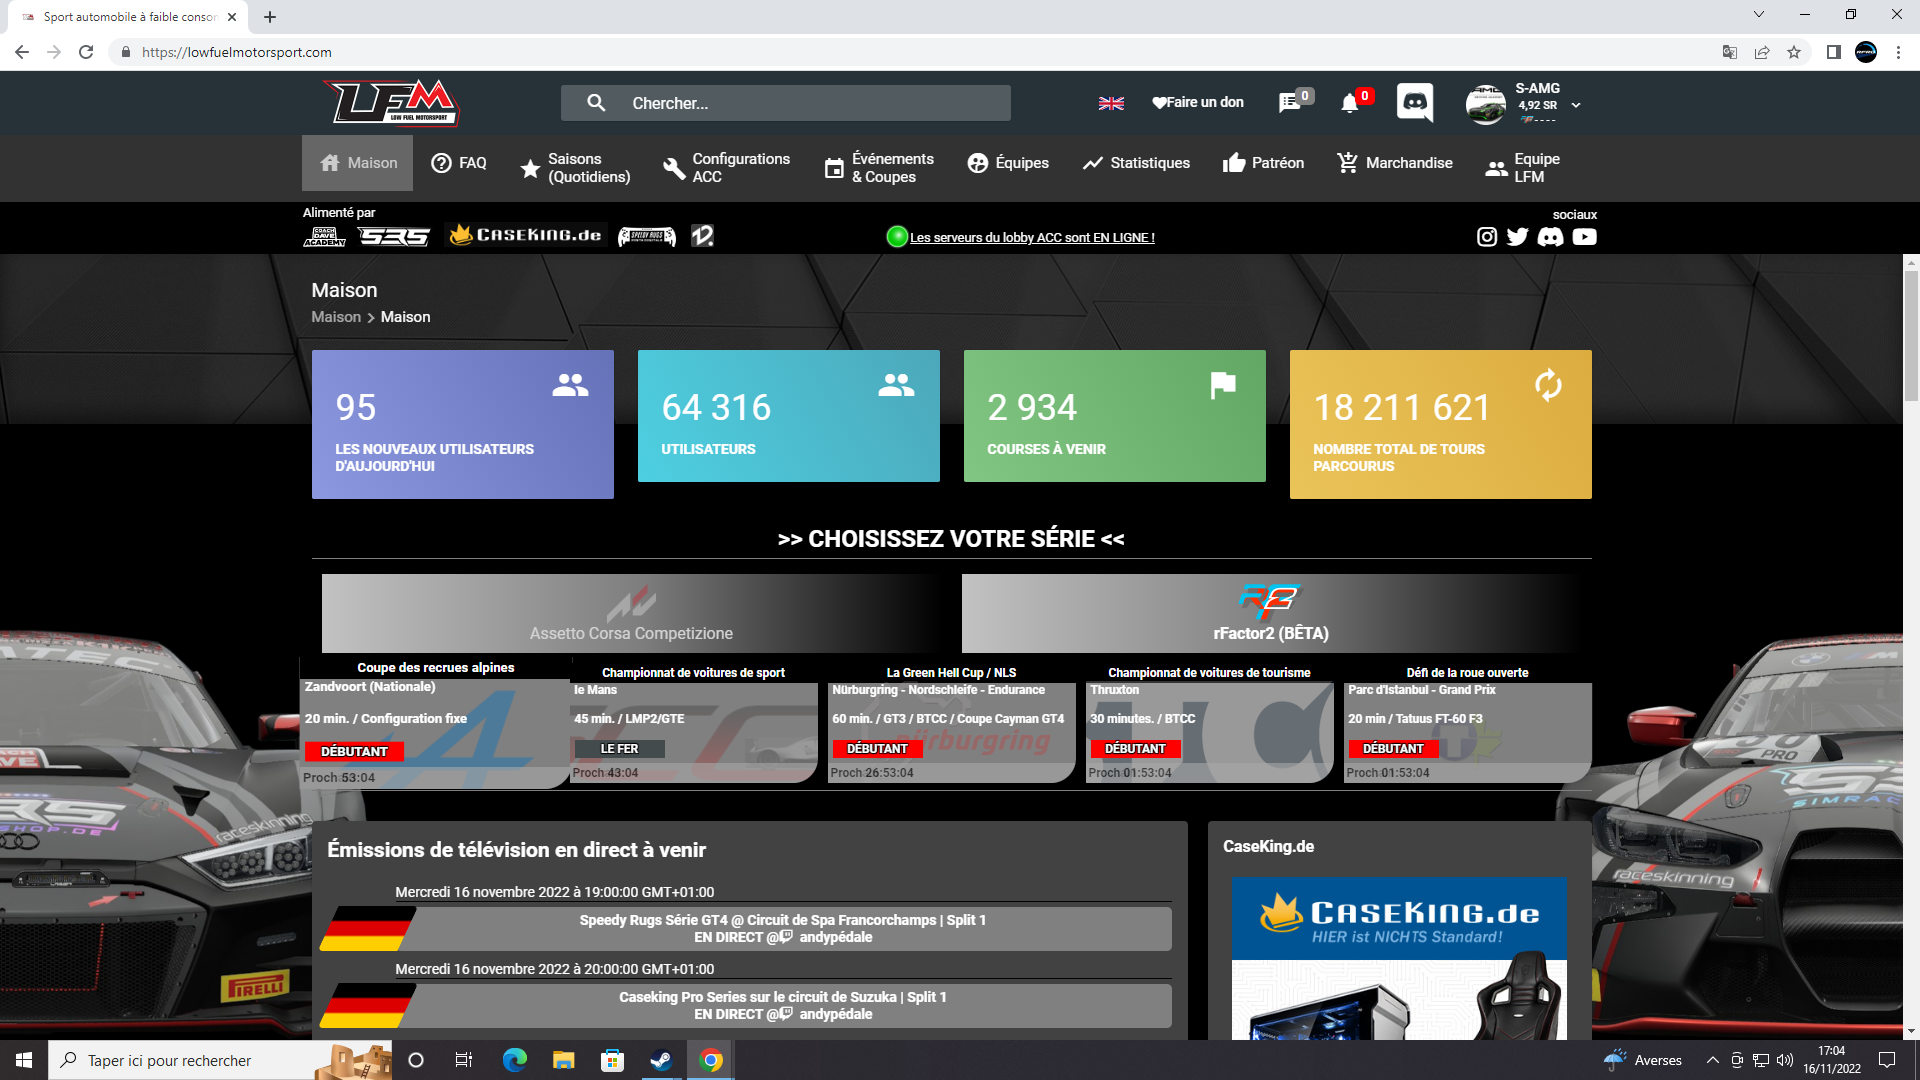Click the ACC lobby servers online link

1031,238
